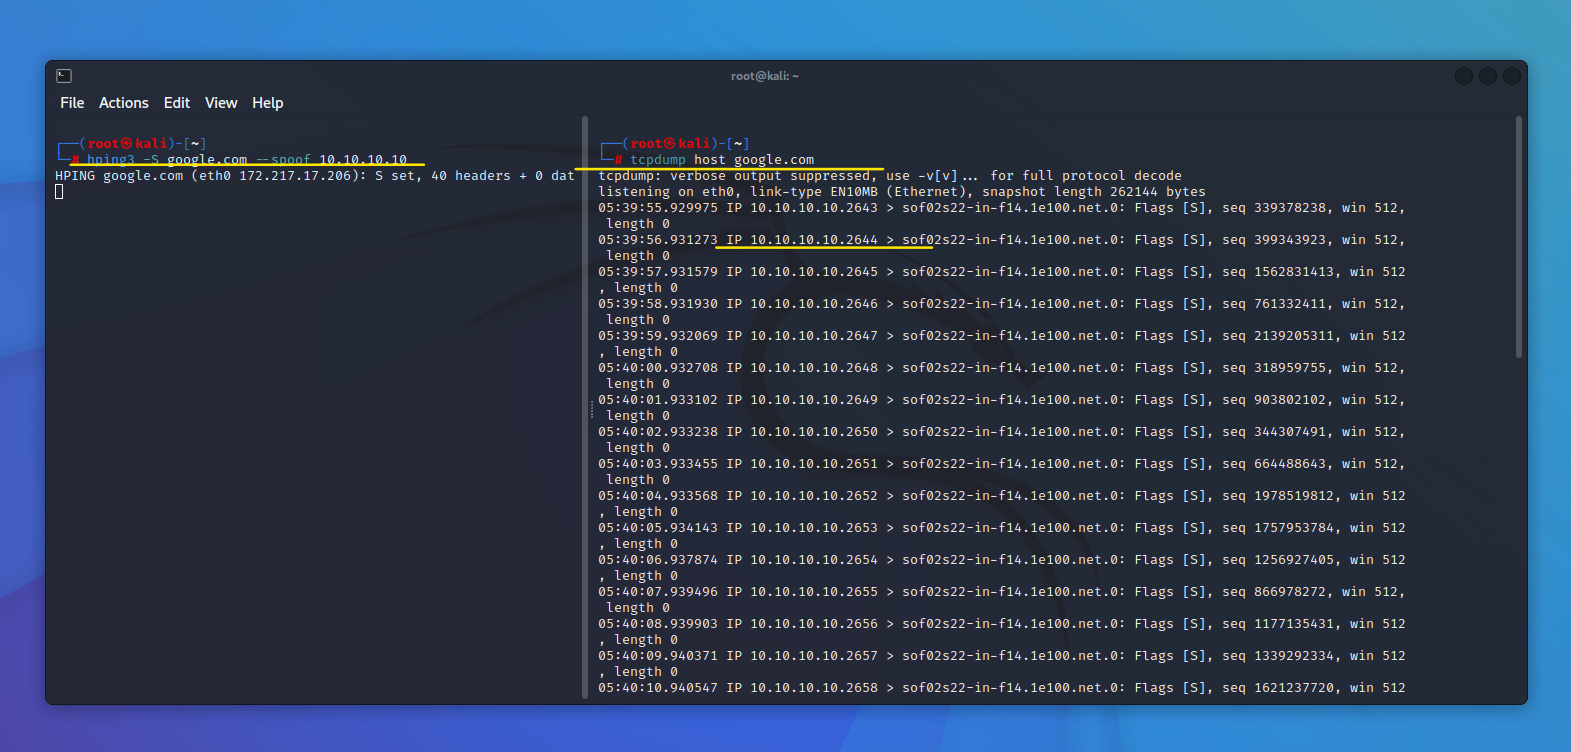Open the Edit menu
Image resolution: width=1571 pixels, height=752 pixels.
point(177,103)
